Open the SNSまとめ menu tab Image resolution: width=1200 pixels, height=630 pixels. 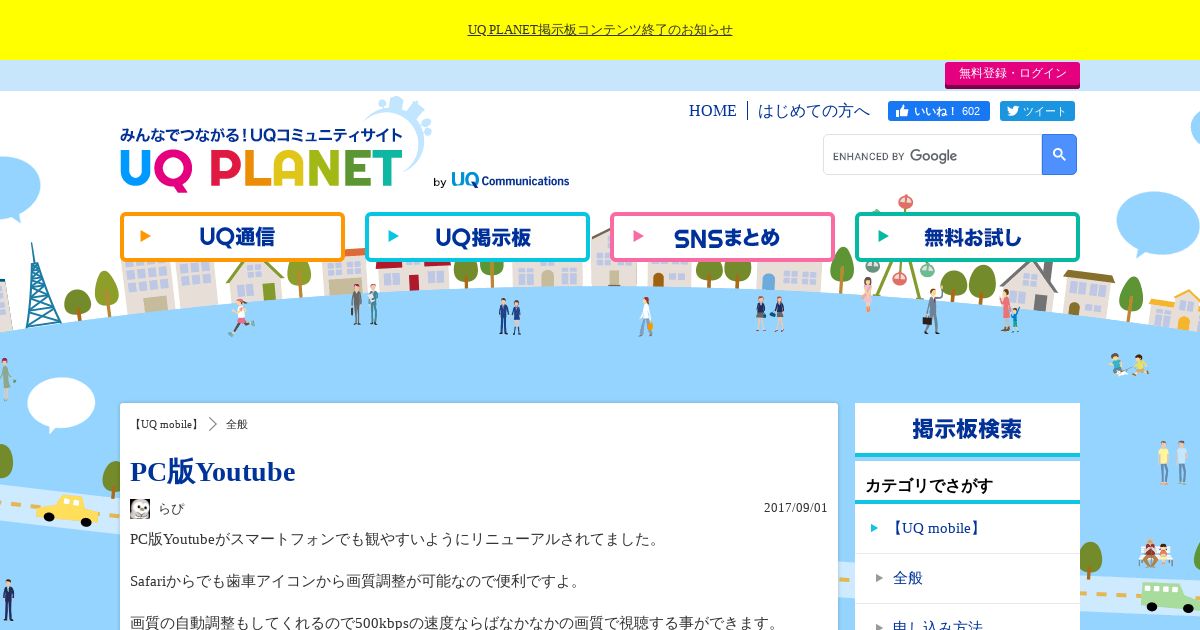(722, 237)
